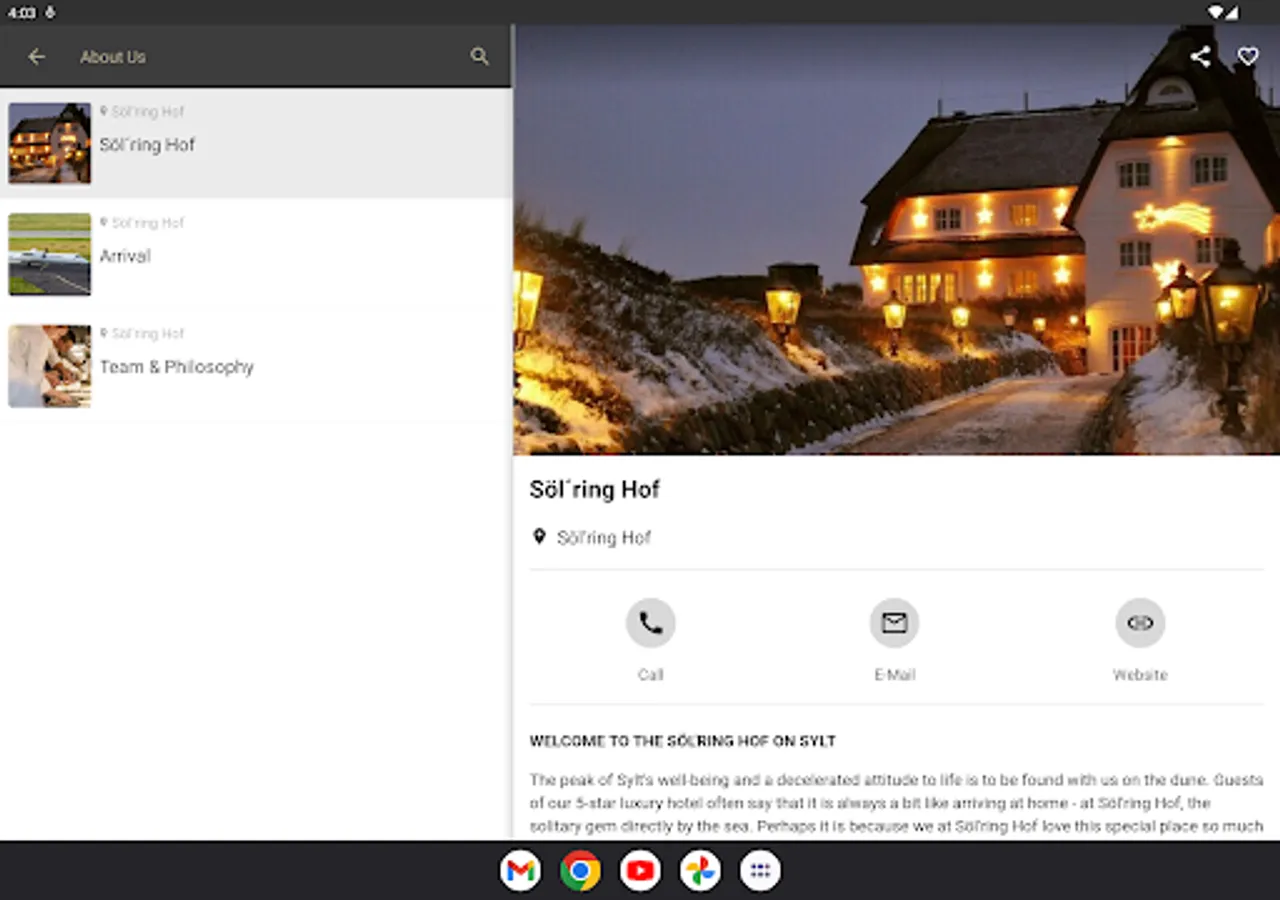Go back with the arrow icon
The image size is (1280, 900).
pyautogui.click(x=37, y=57)
